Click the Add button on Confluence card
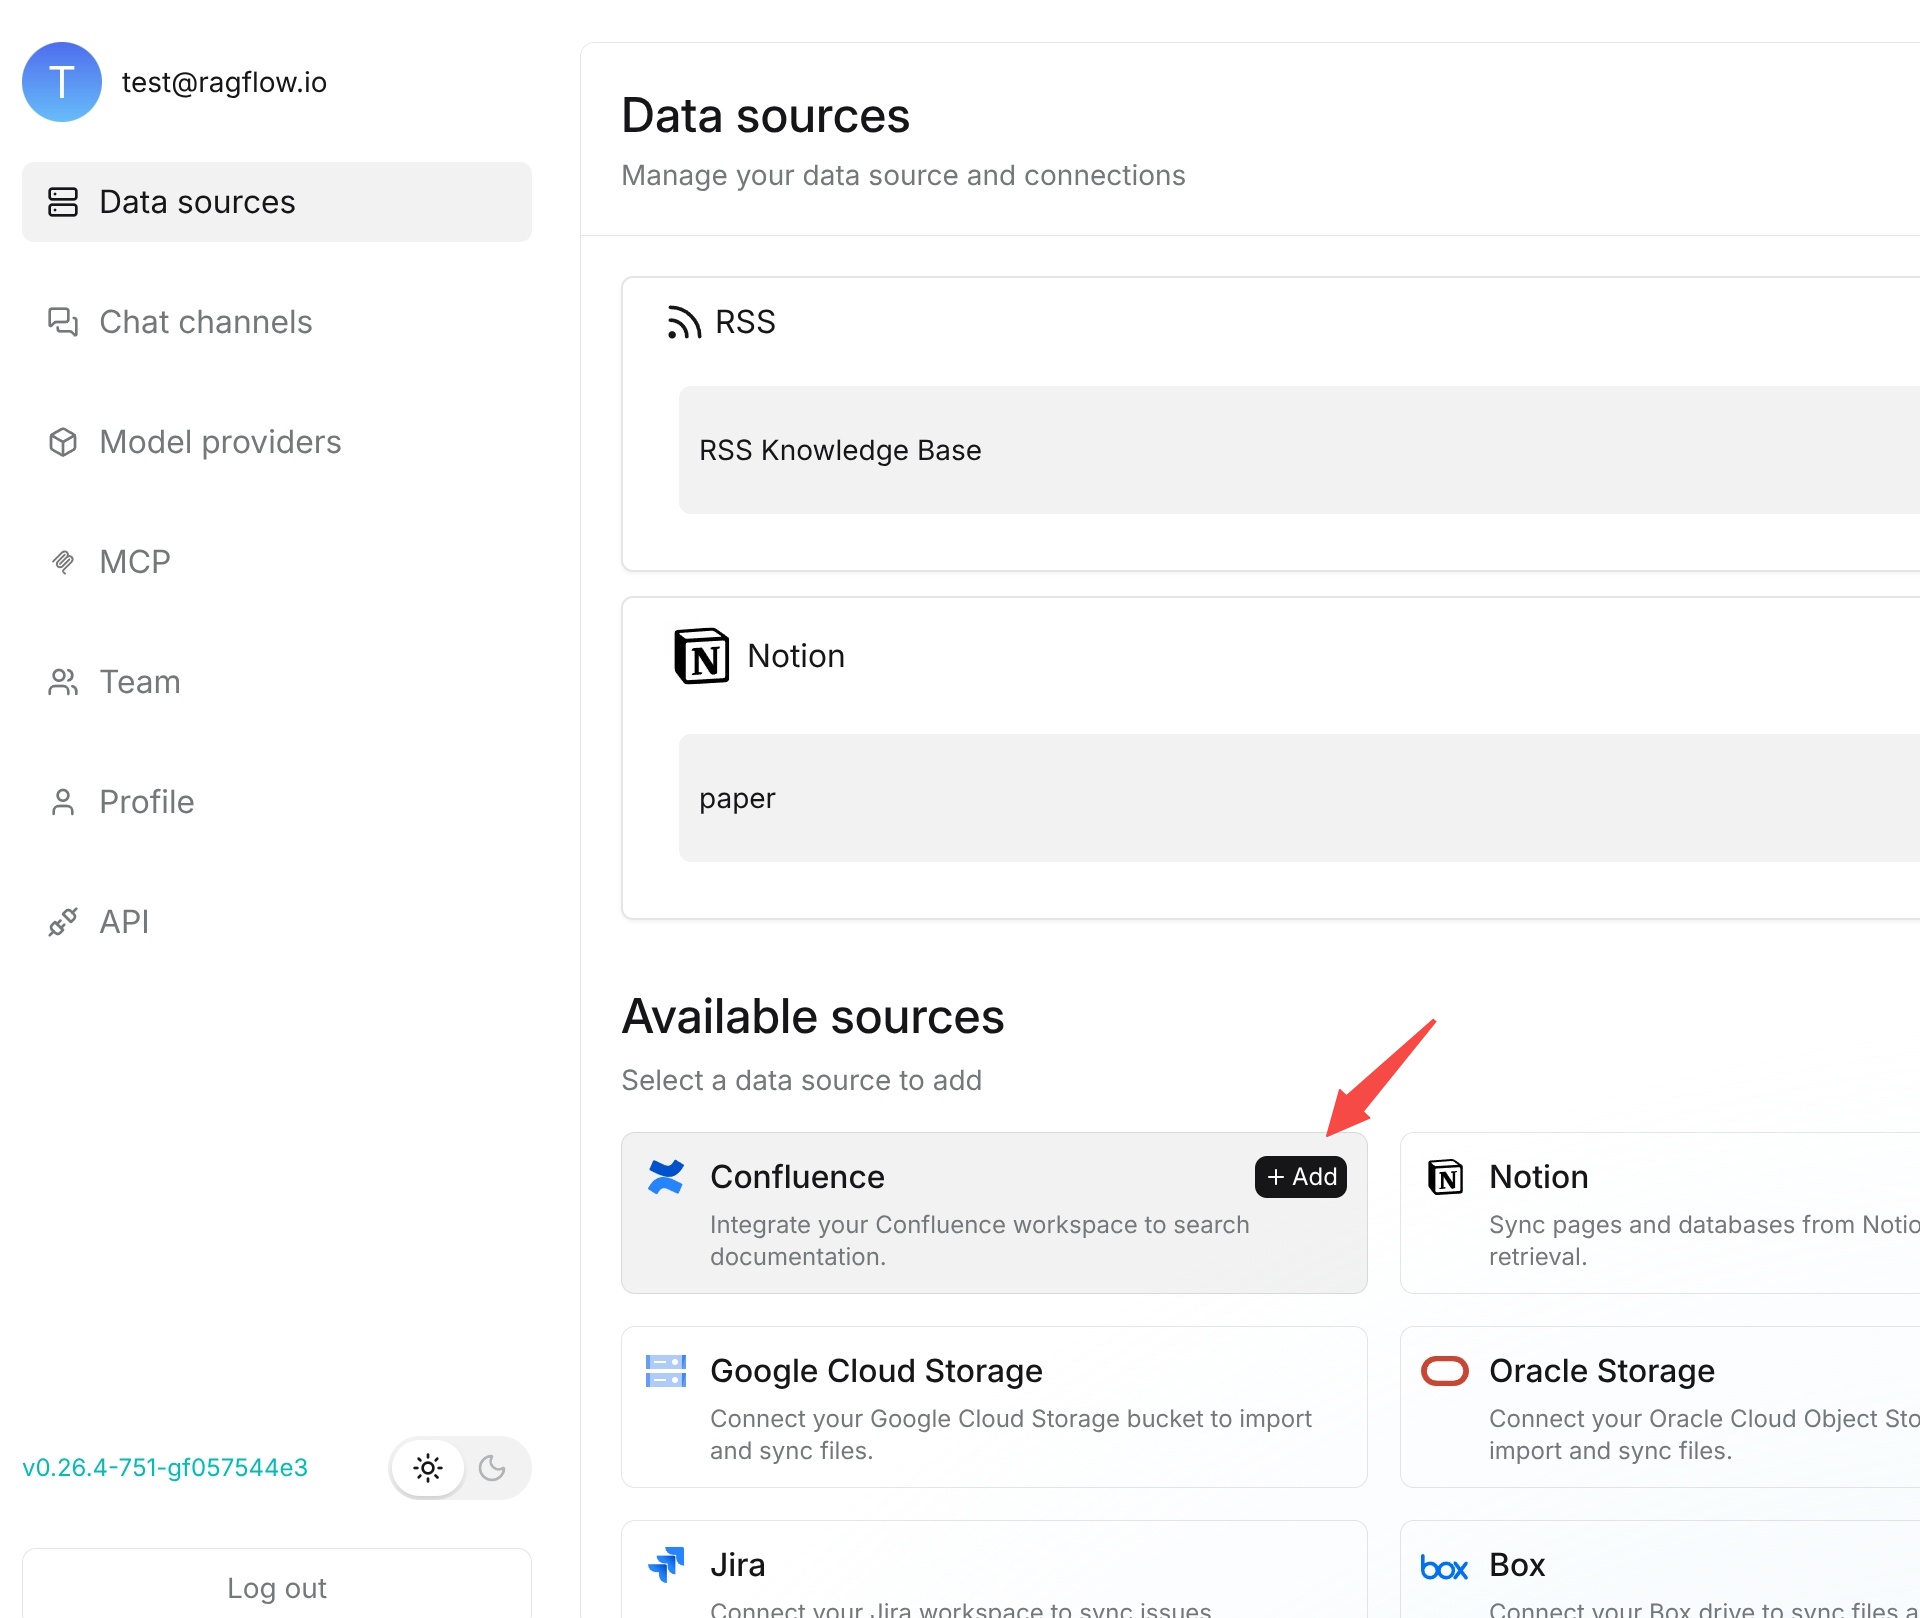This screenshot has height=1618, width=1920. [x=1301, y=1177]
